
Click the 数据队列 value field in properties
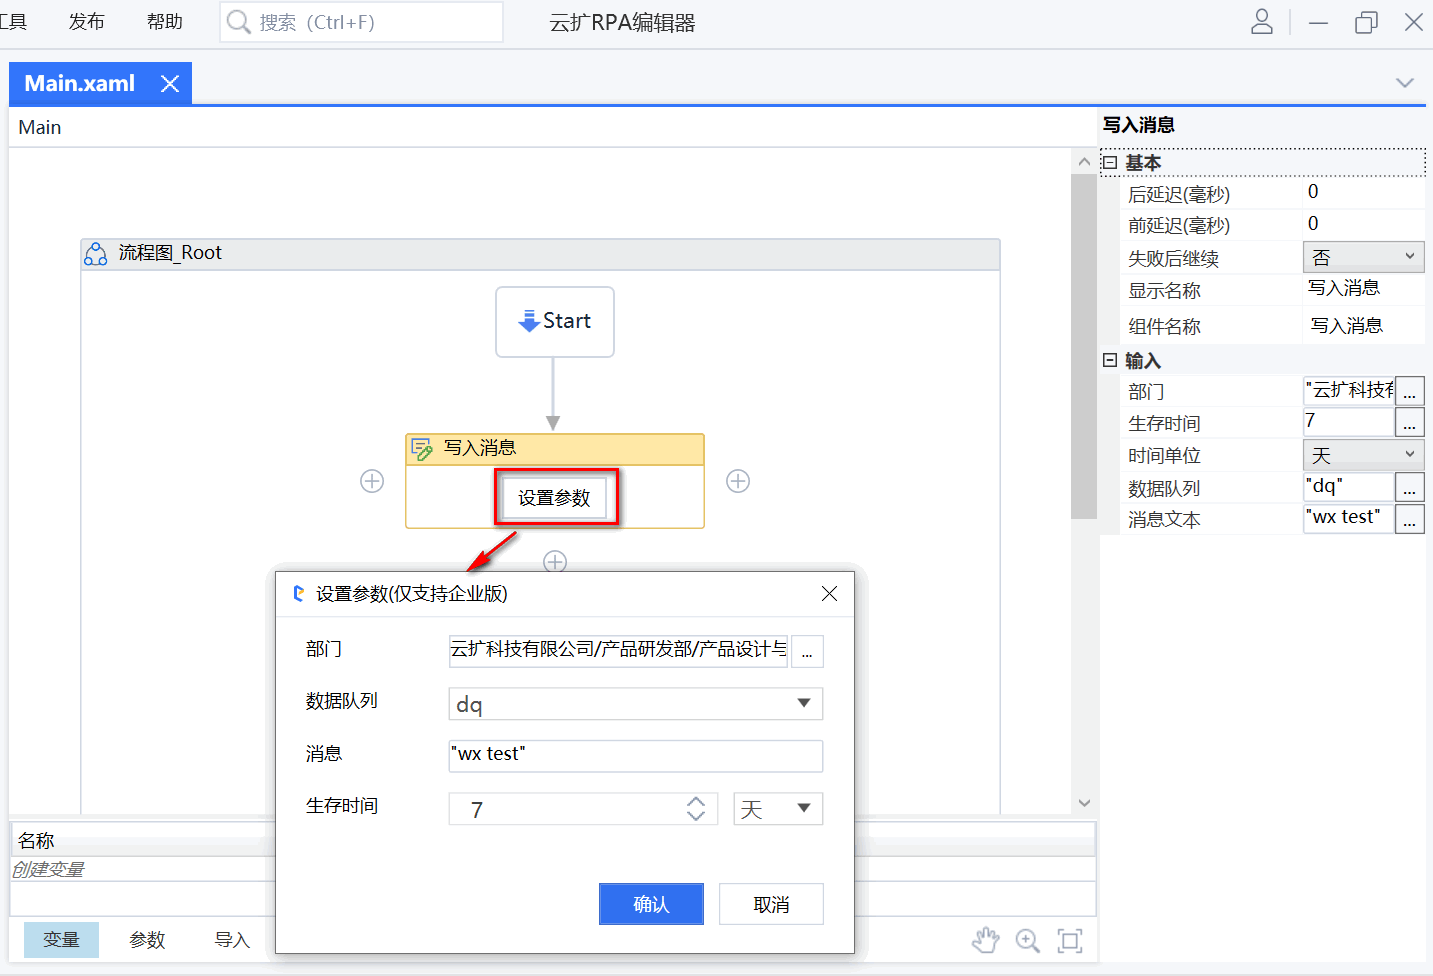(x=1349, y=486)
